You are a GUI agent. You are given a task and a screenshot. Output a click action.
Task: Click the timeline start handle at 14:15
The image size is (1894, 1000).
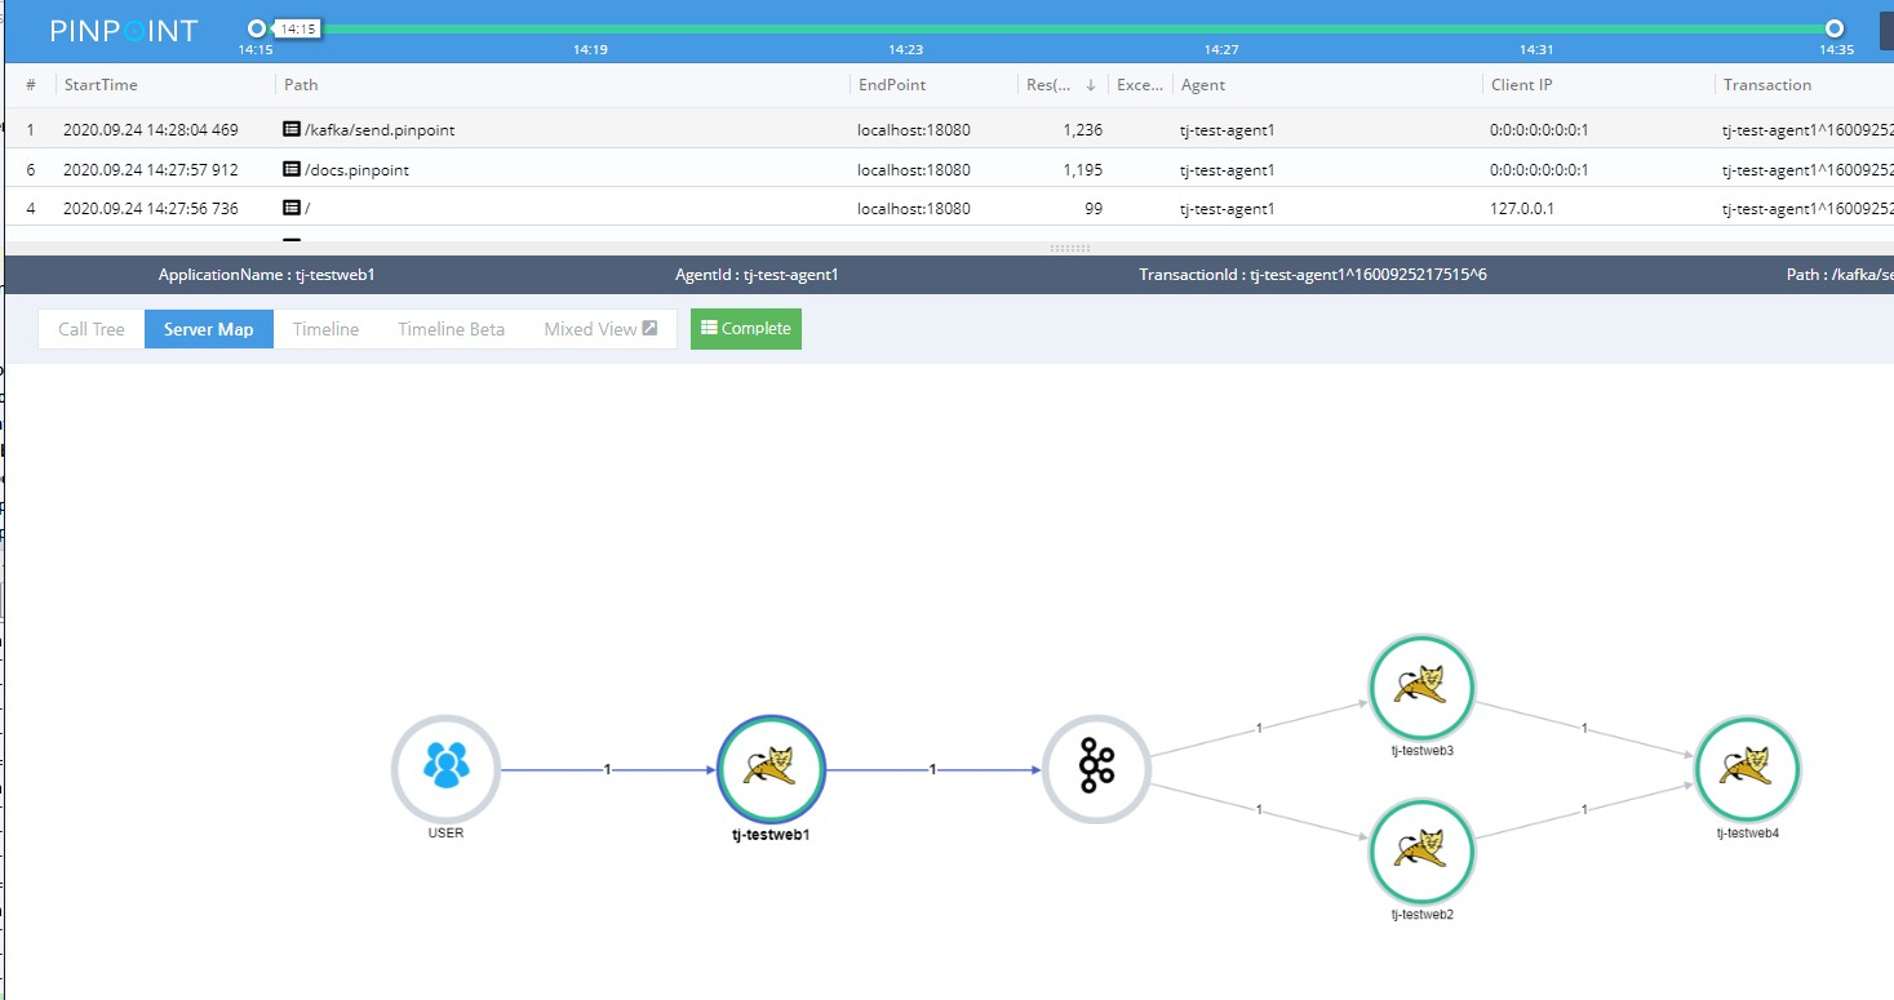pyautogui.click(x=257, y=28)
